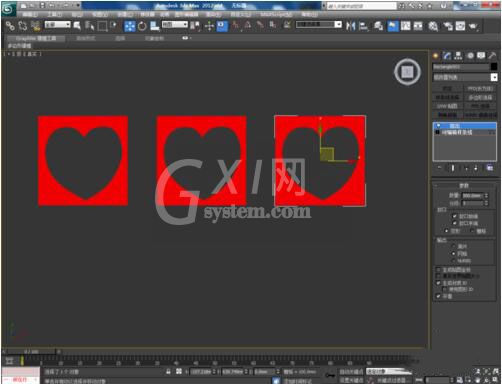The height and width of the screenshot is (384, 502).
Task: Toggle the extrude modifier light bulb in stack
Action: tap(438, 126)
